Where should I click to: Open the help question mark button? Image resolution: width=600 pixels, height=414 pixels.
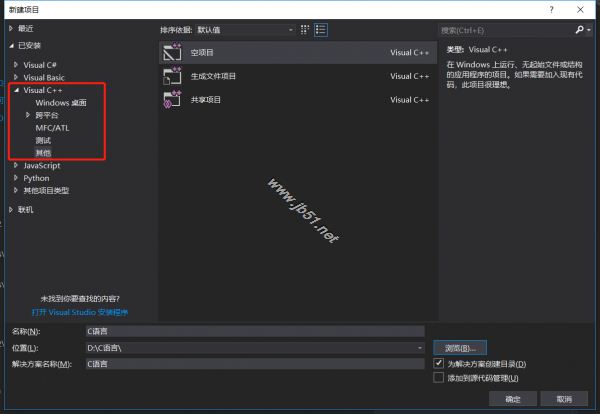pos(551,10)
